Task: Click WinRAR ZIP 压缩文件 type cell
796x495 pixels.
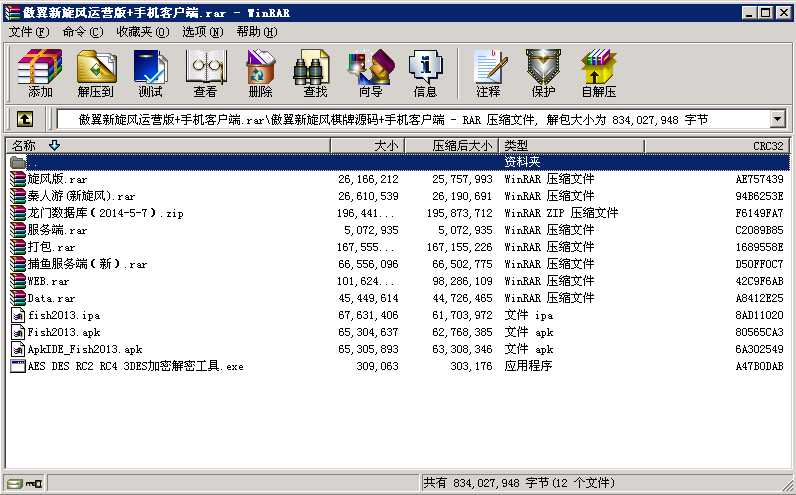Action: 561,213
